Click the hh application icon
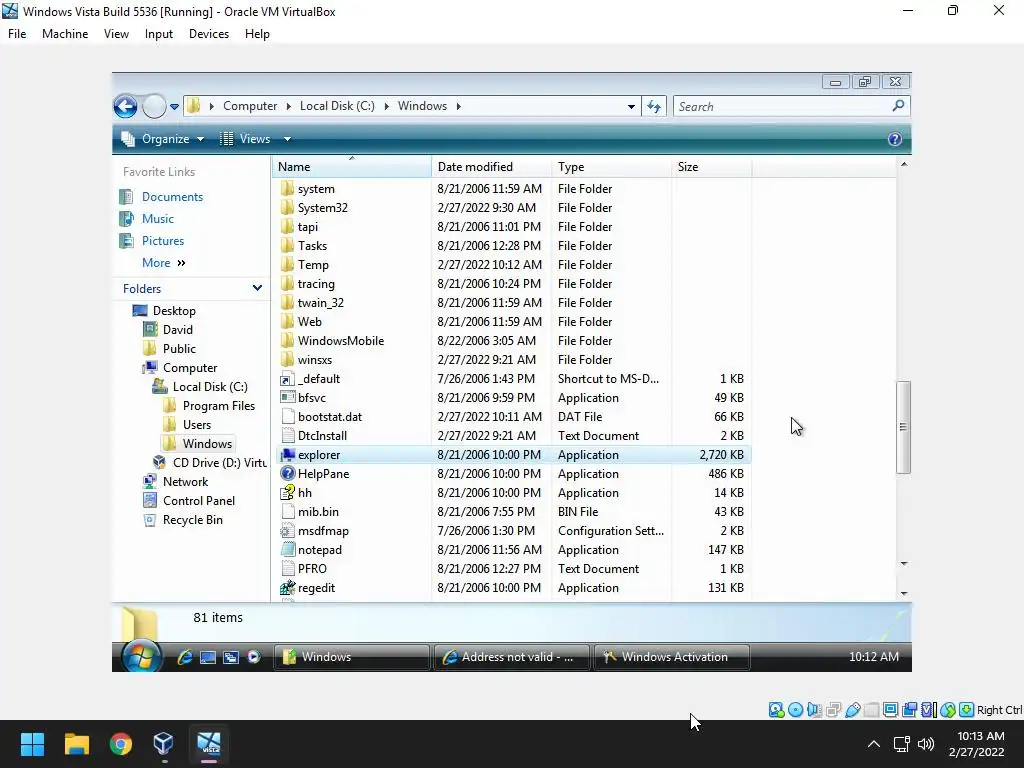 [x=287, y=492]
